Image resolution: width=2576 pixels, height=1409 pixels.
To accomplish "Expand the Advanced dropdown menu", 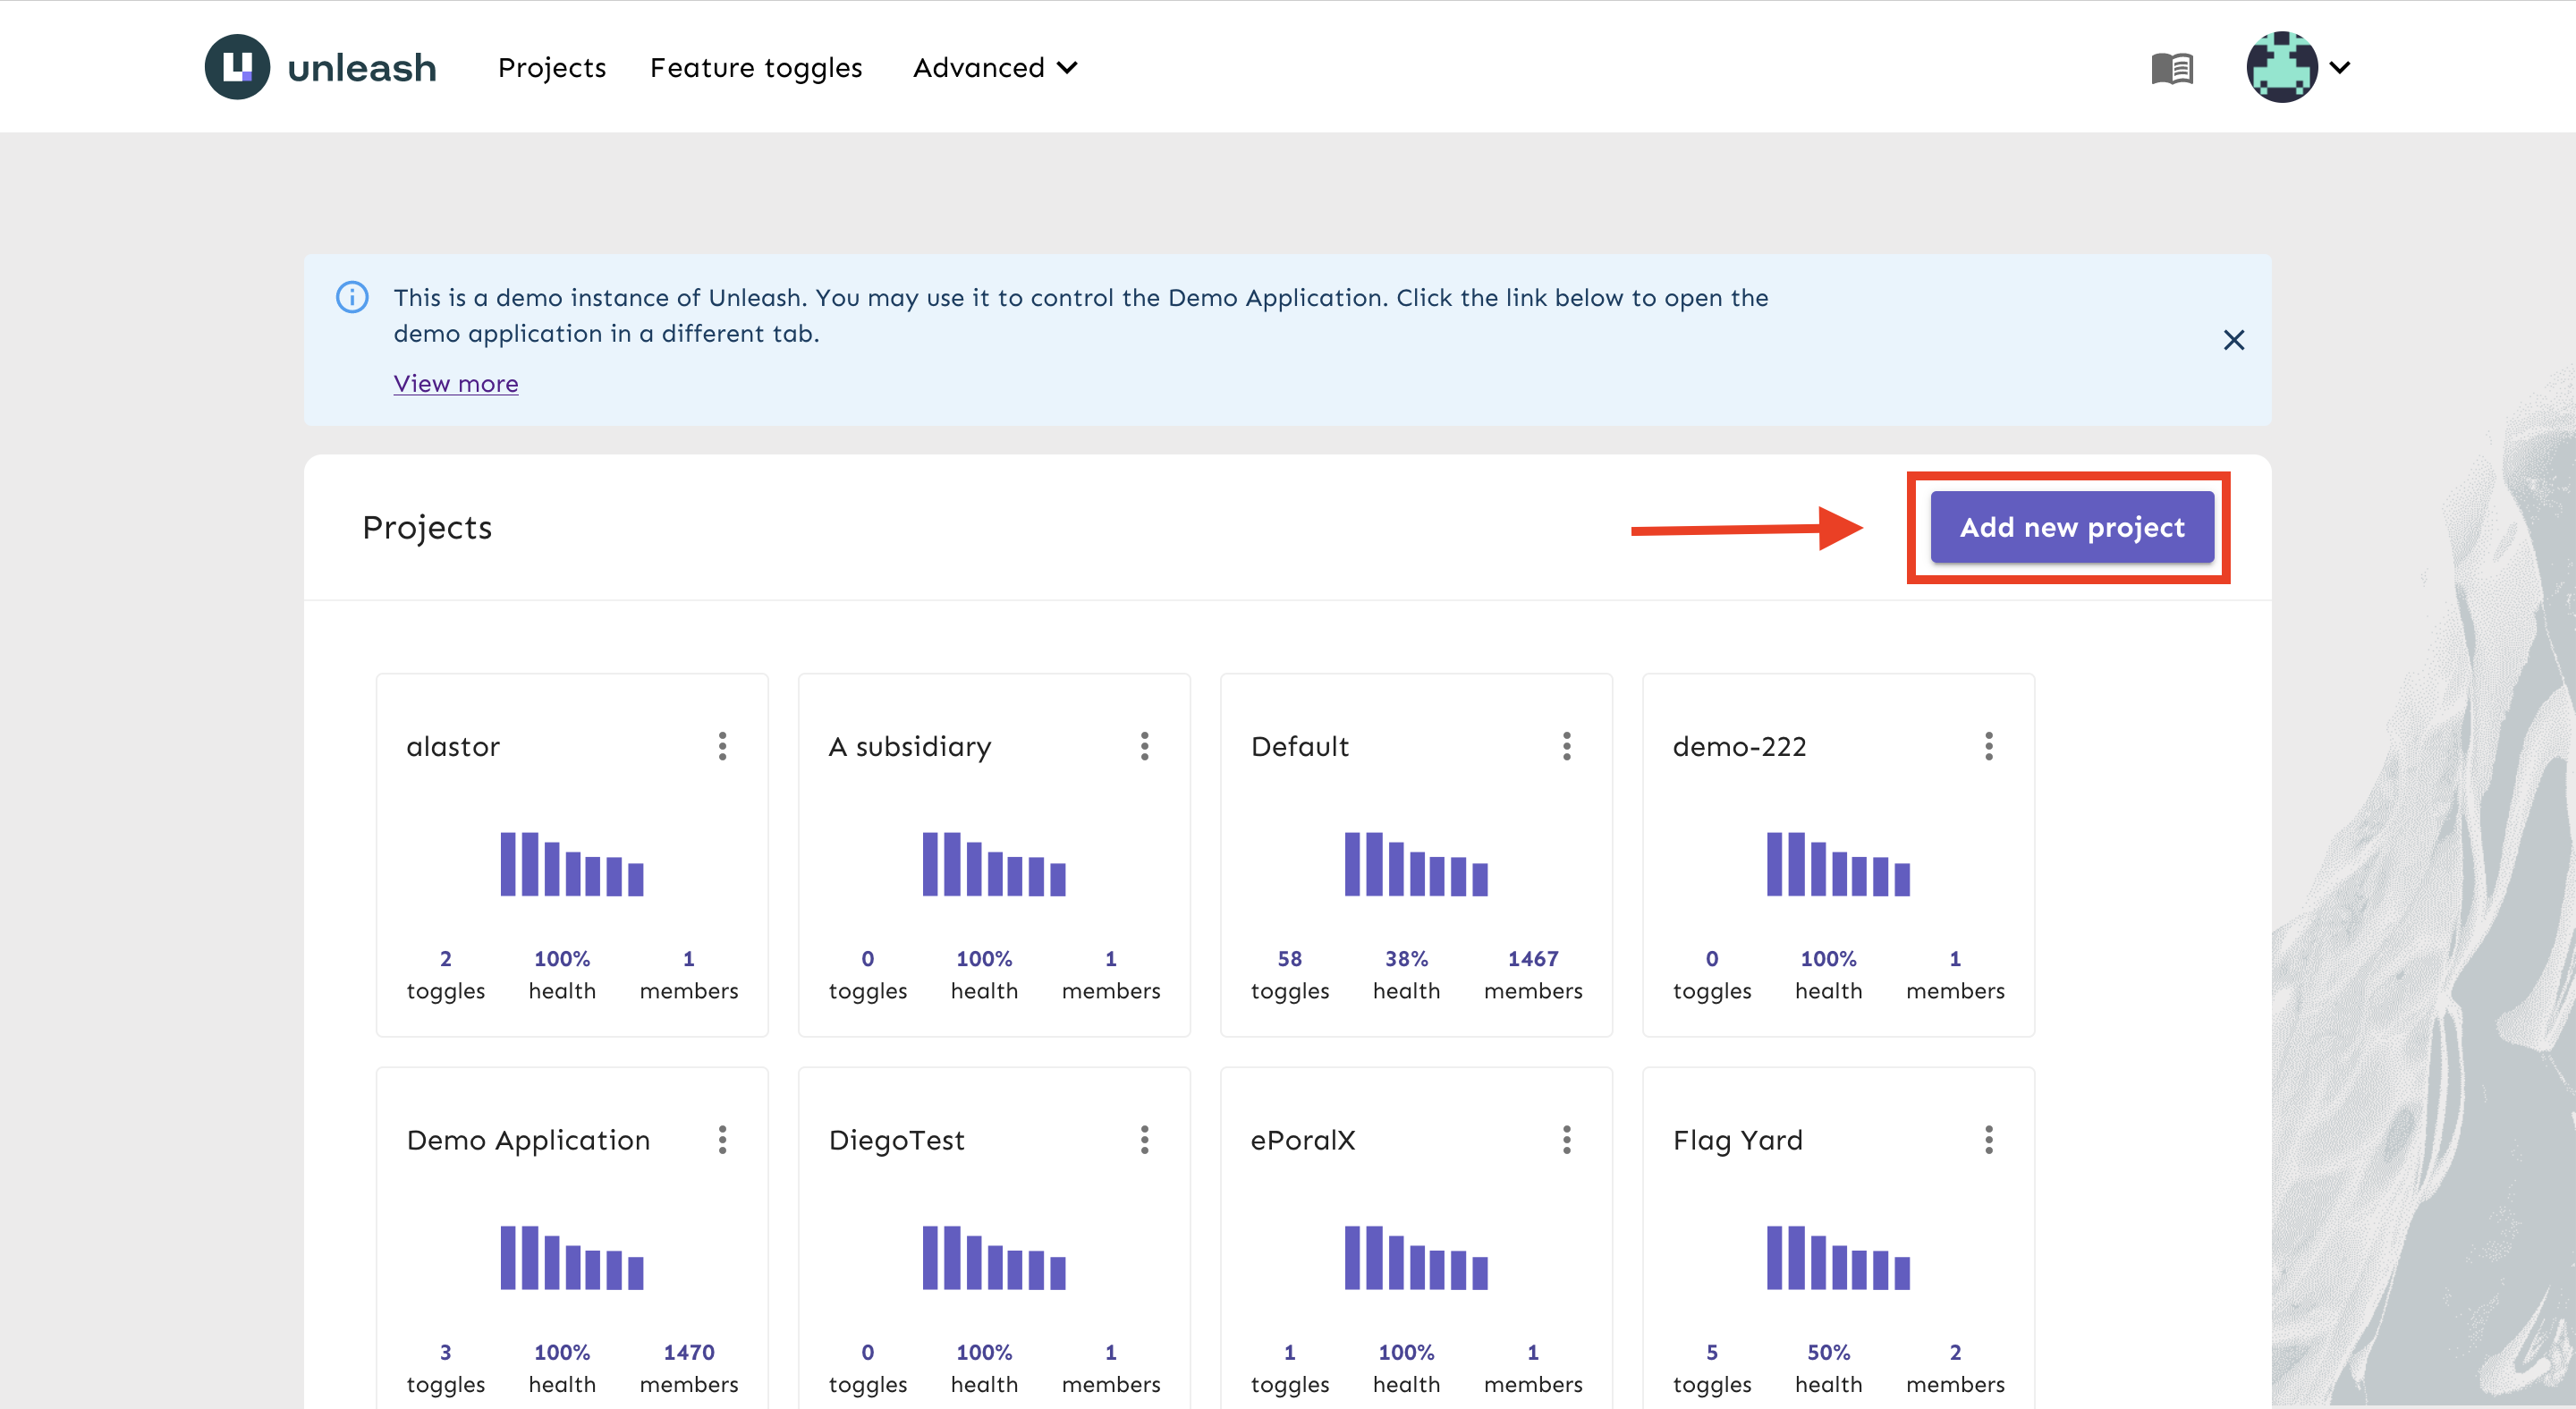I will point(994,67).
